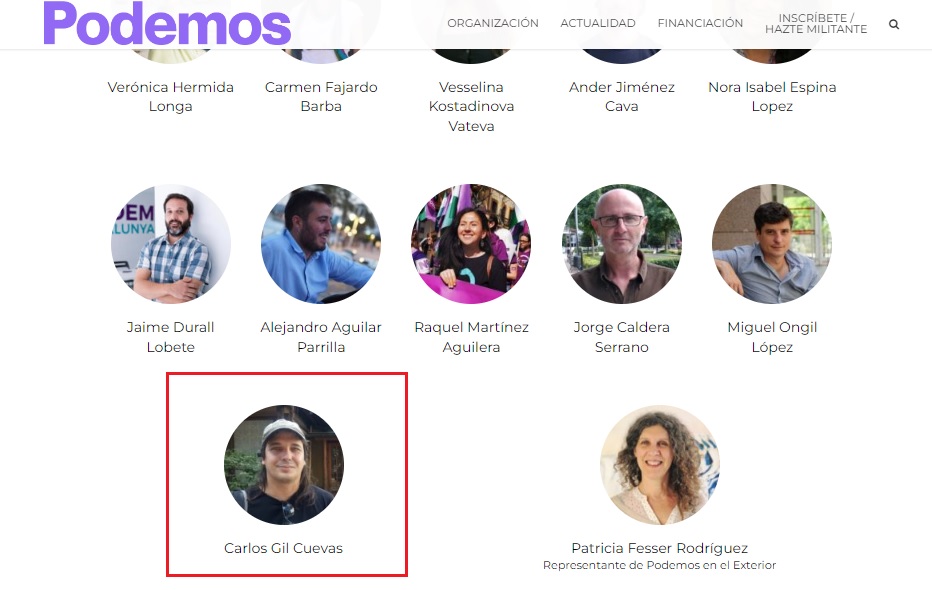Click Miguel Ongil López's portrait

[x=772, y=244]
